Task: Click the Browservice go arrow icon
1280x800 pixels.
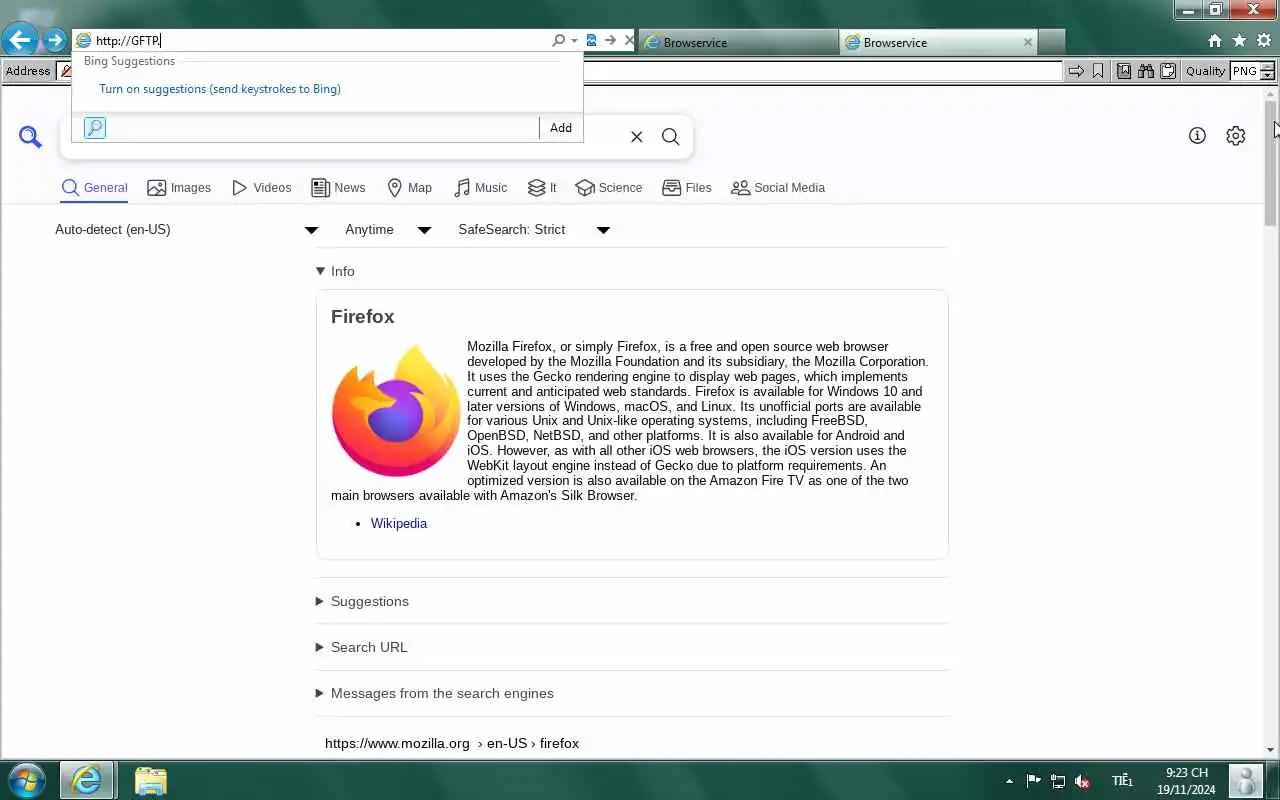Action: (1076, 71)
